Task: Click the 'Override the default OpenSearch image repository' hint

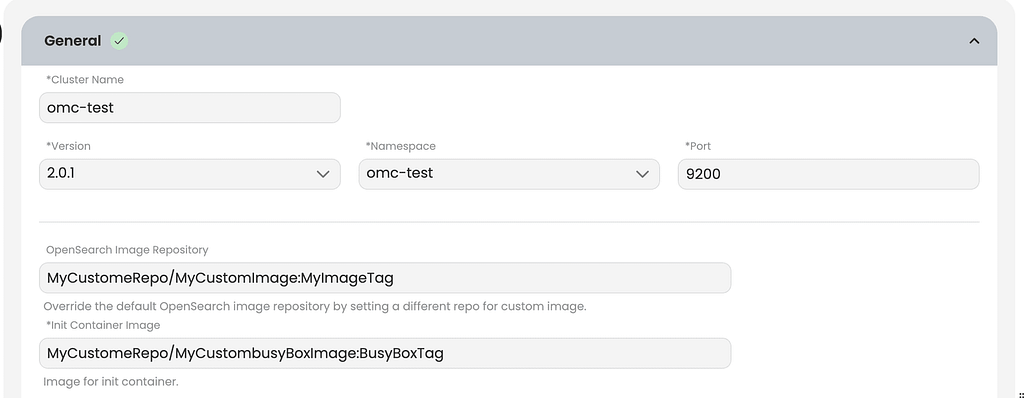Action: [315, 306]
